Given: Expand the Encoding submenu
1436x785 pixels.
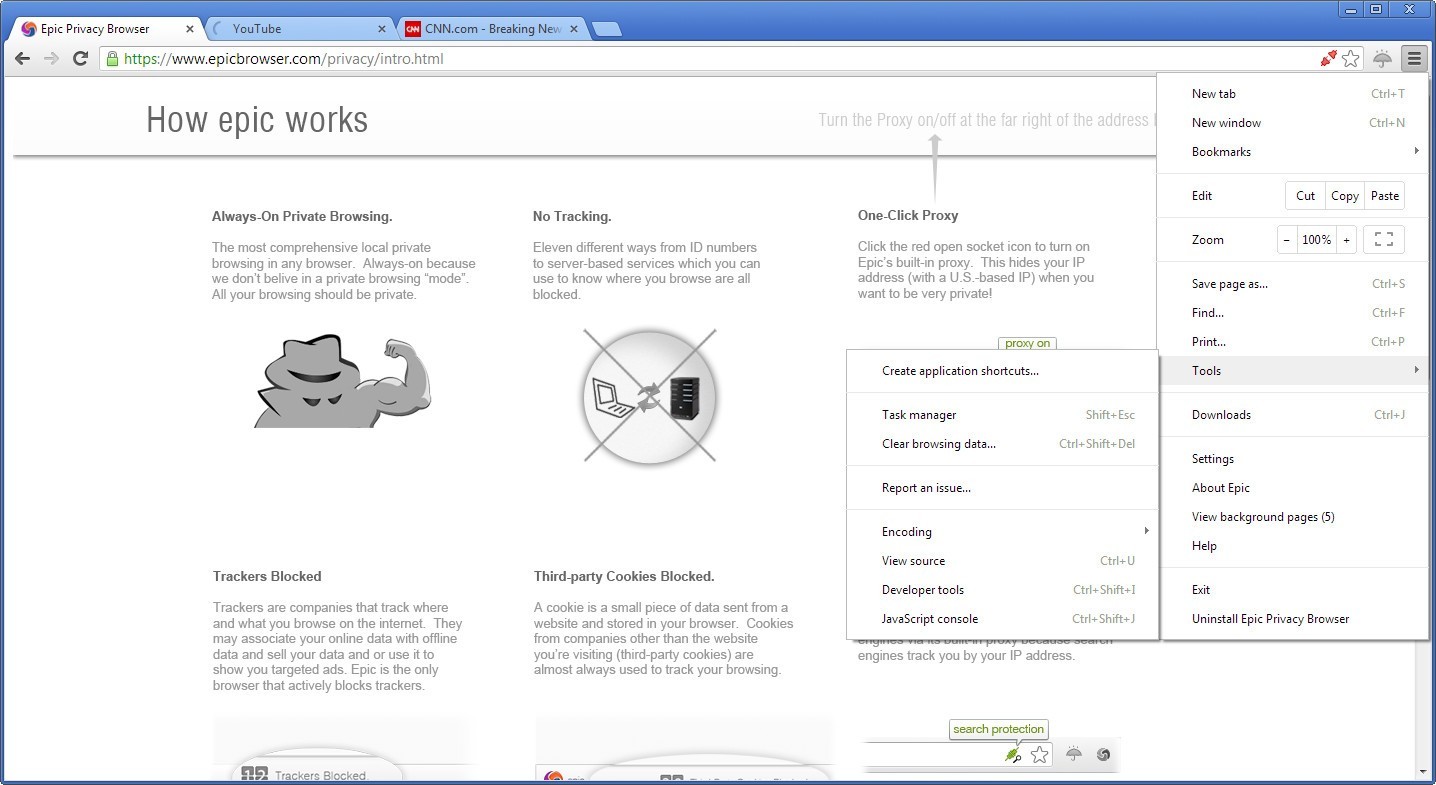Looking at the screenshot, I should pyautogui.click(x=906, y=531).
